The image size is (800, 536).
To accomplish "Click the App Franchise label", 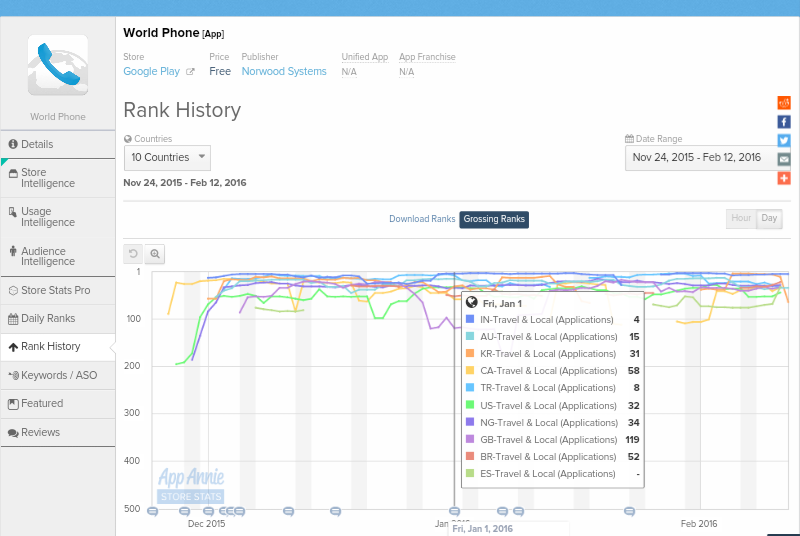I will point(427,57).
